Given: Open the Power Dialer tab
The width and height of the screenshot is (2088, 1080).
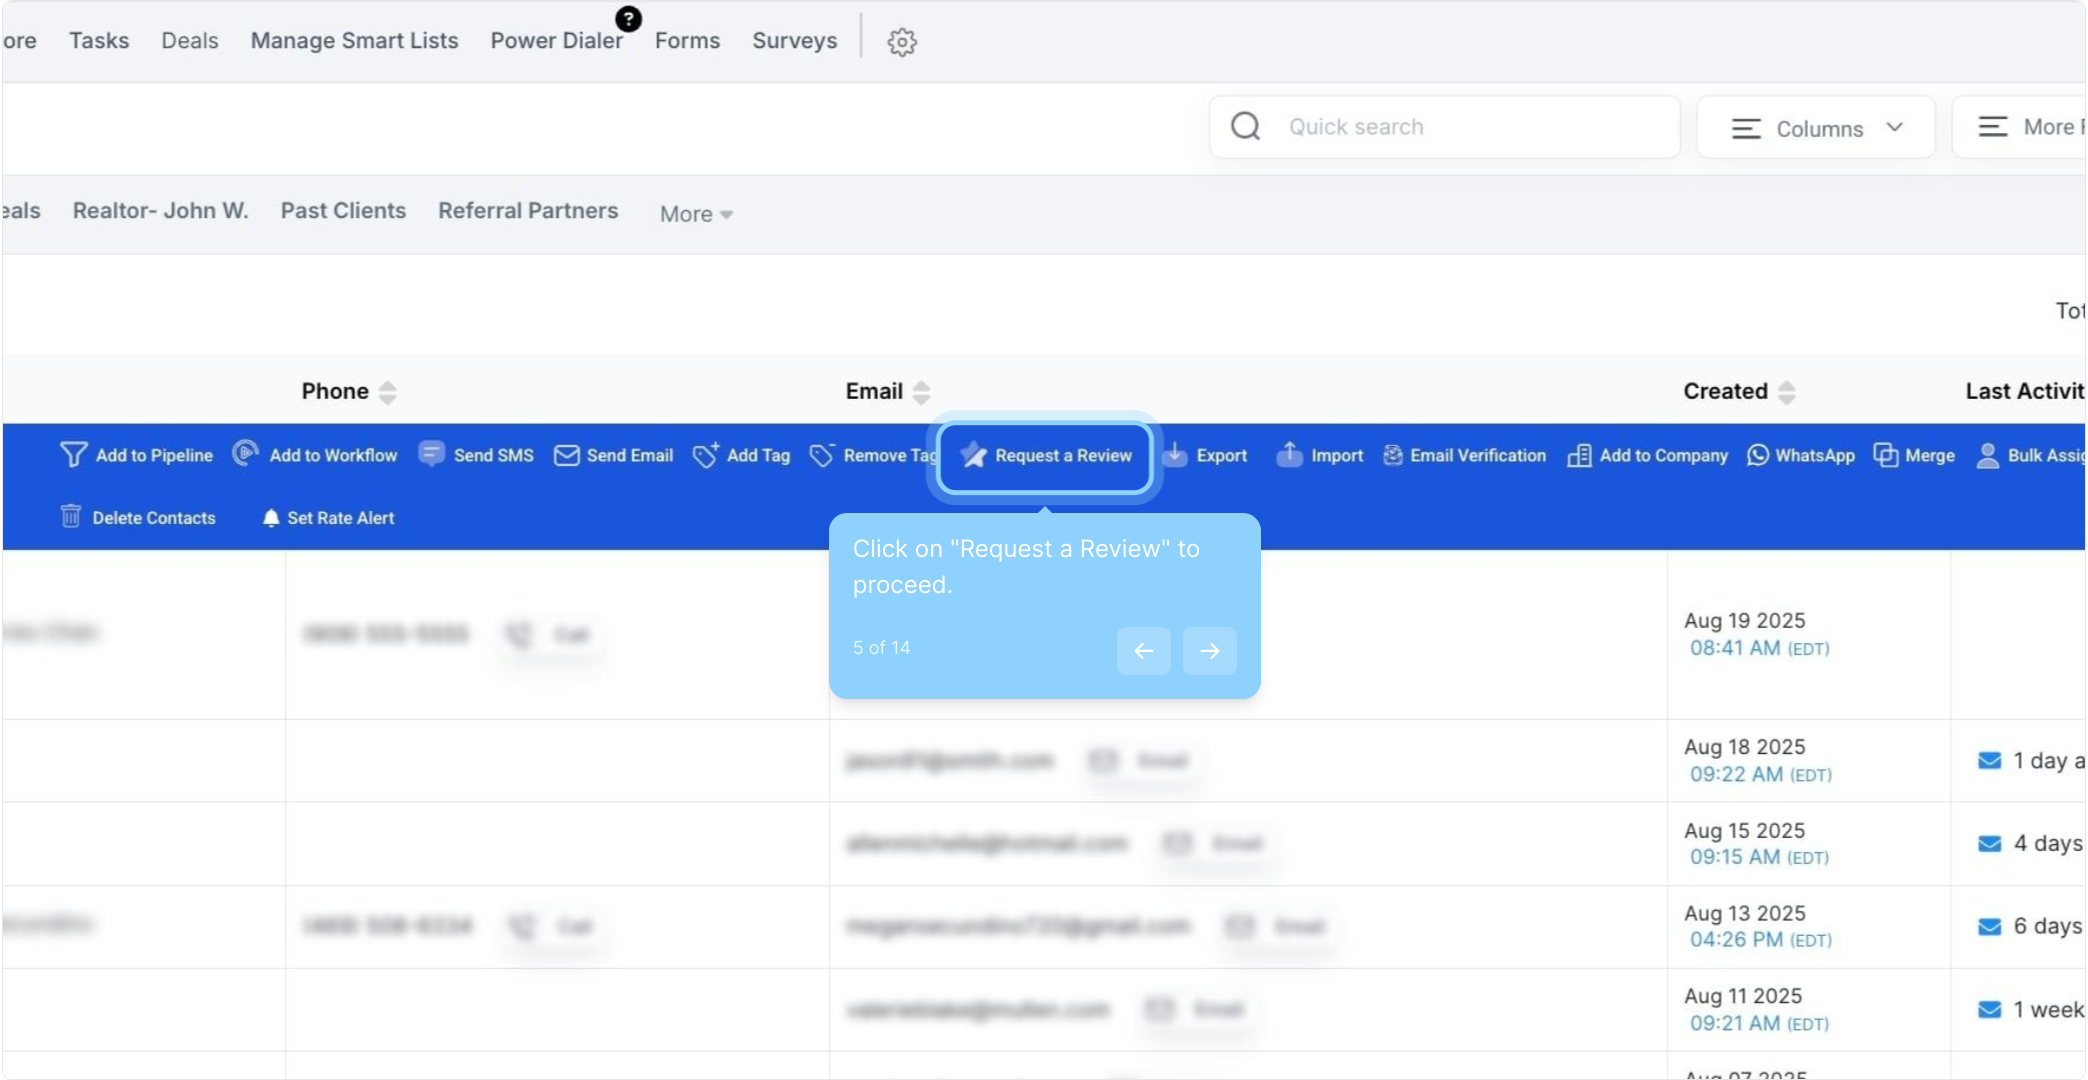Looking at the screenshot, I should click(x=556, y=41).
